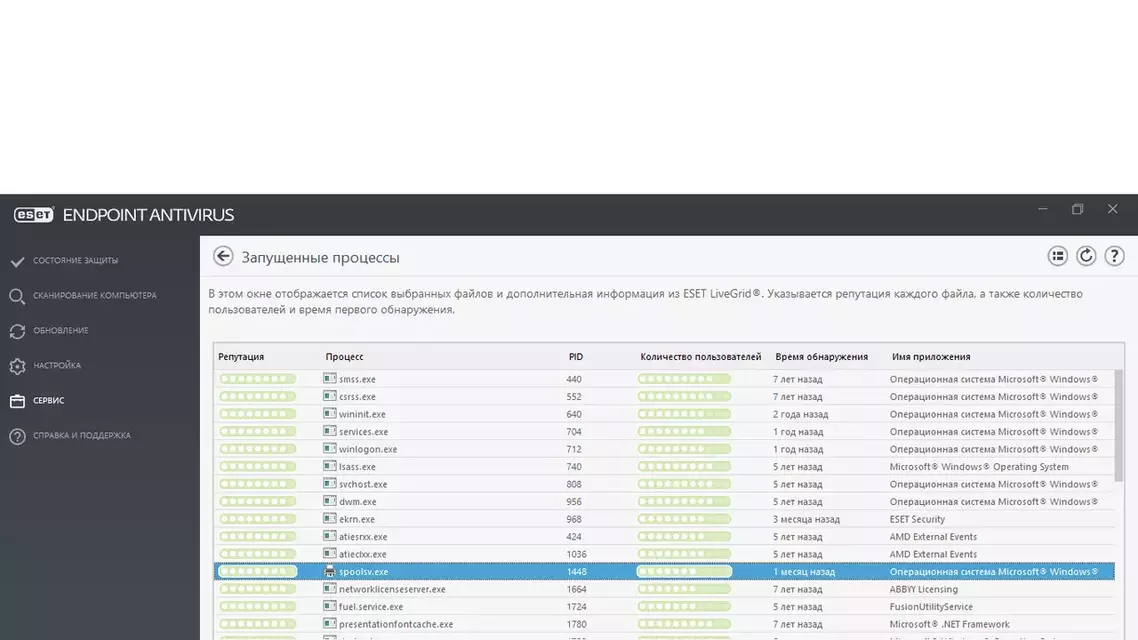Click the ekrn.exe process icon
1138x640 pixels.
329,518
